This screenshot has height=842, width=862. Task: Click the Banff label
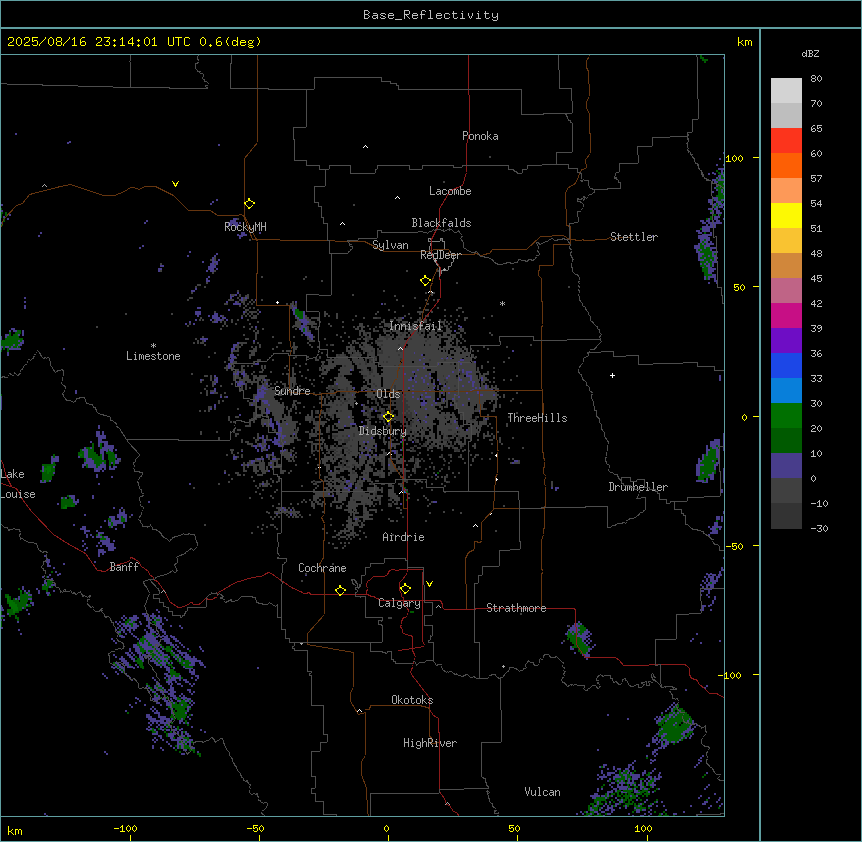click(124, 567)
